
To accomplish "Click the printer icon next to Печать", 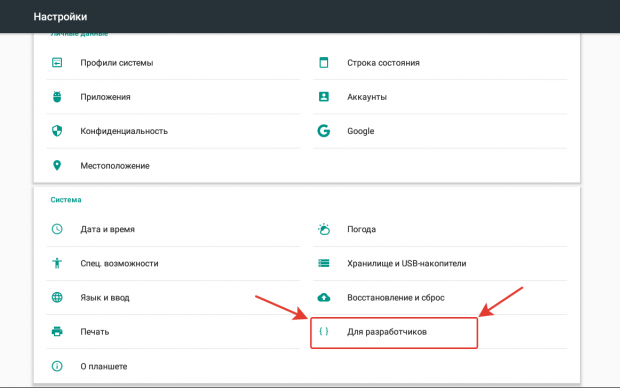I will click(57, 331).
